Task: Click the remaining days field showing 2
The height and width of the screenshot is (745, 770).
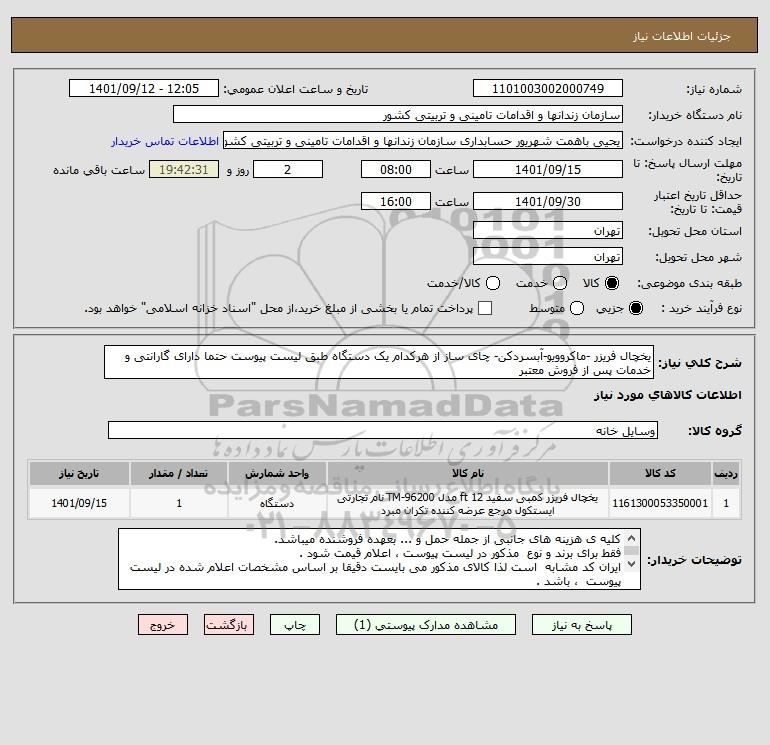Action: coord(288,169)
